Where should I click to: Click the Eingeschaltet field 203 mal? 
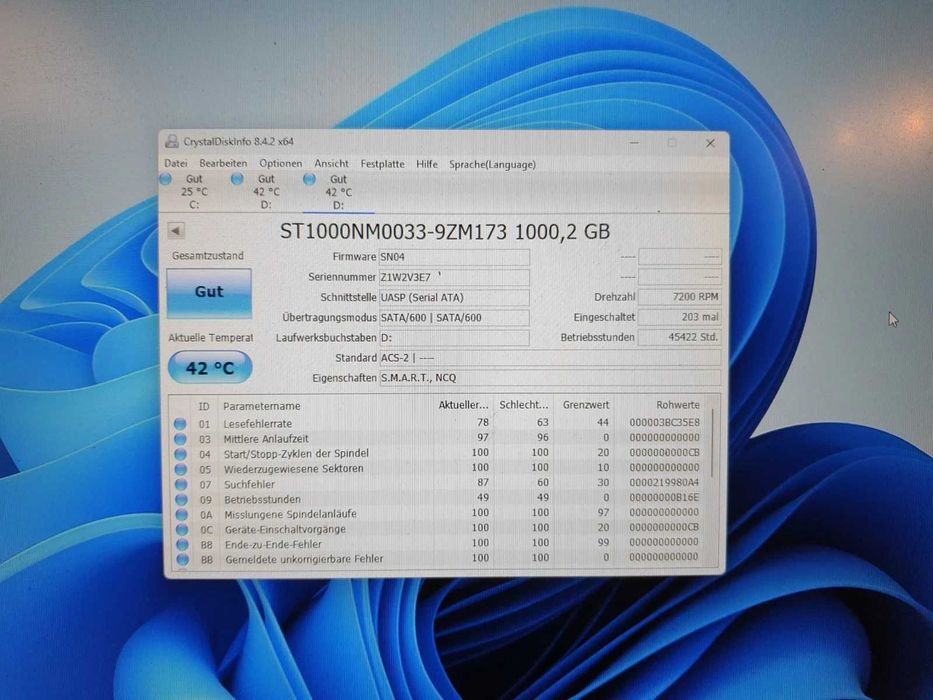(680, 317)
